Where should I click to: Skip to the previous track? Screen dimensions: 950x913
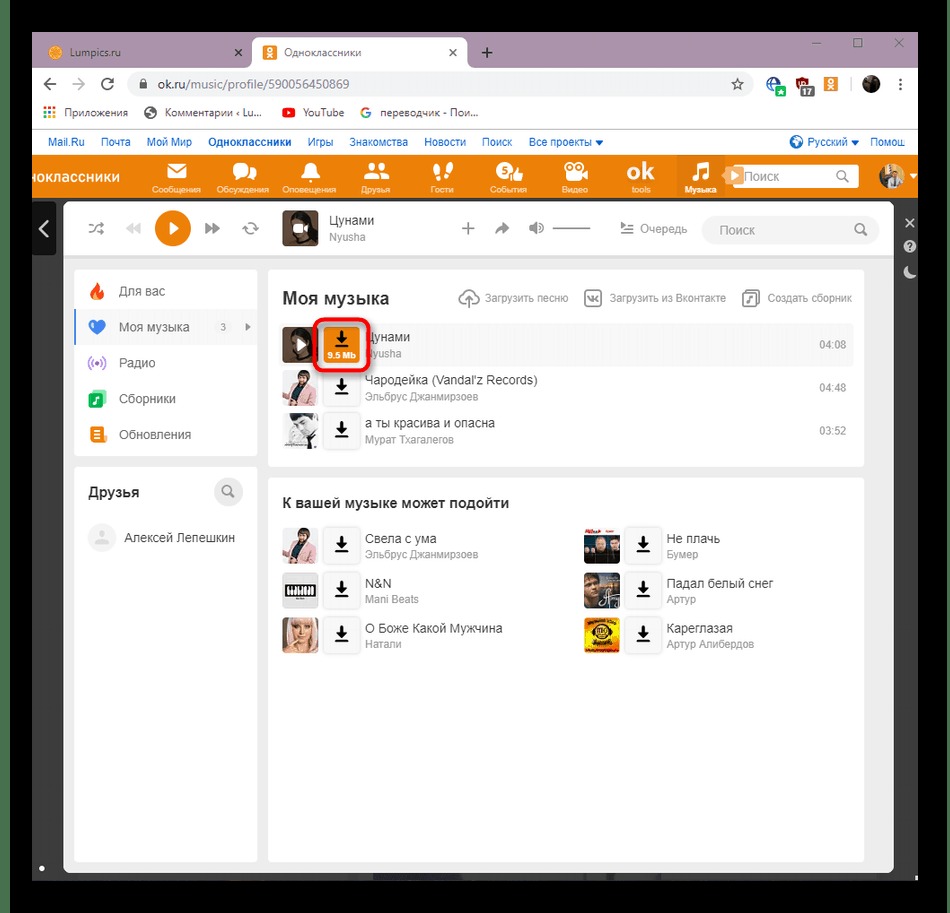tap(133, 228)
